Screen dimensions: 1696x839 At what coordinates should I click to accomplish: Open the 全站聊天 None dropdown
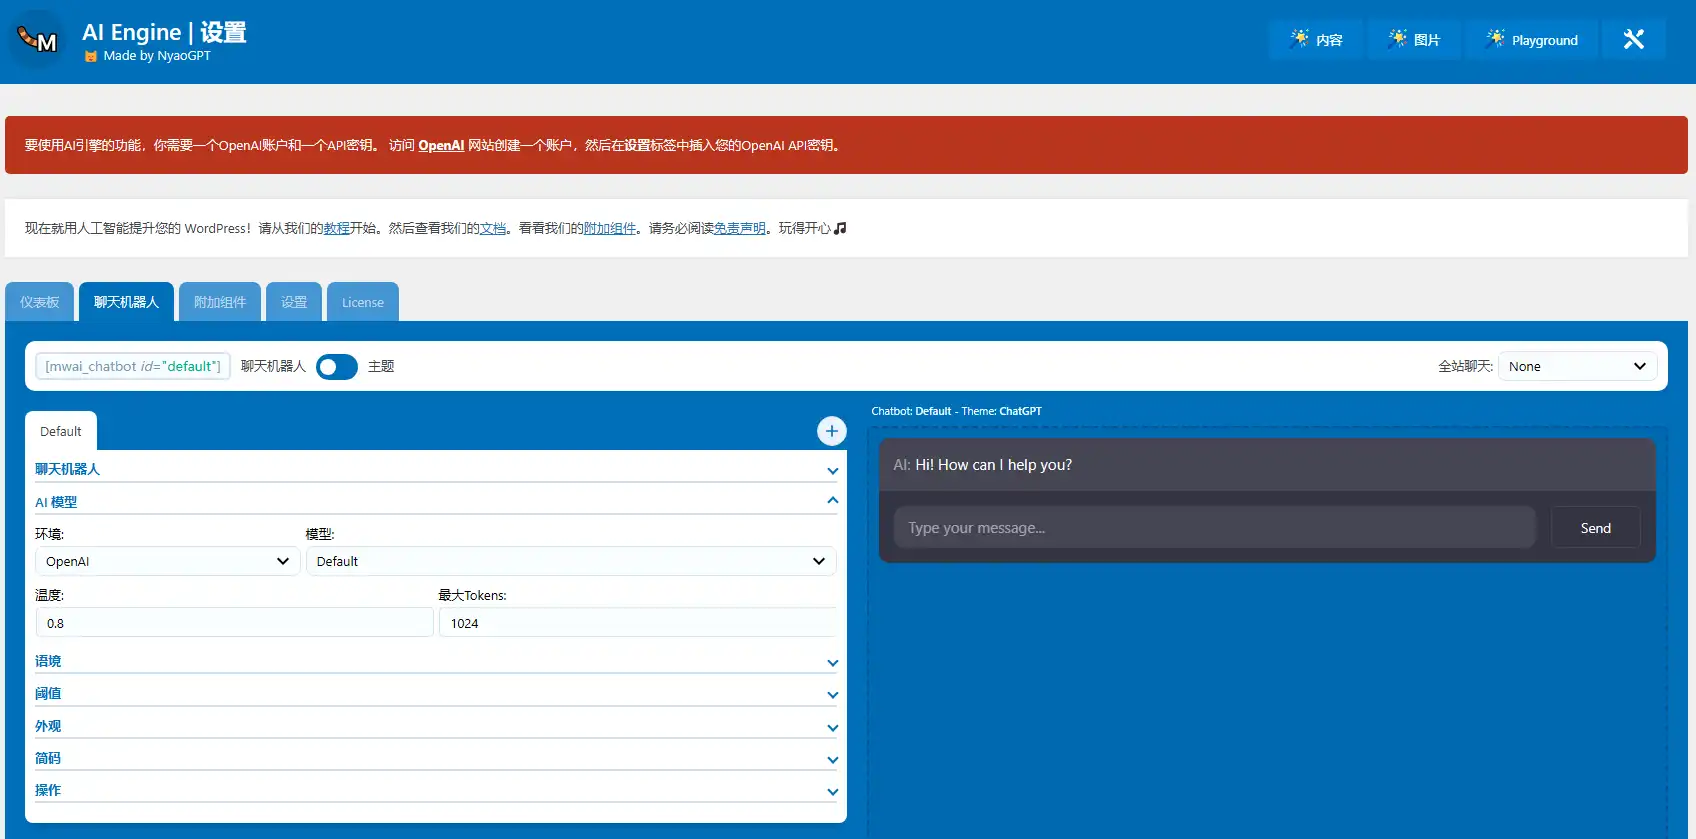click(1577, 366)
